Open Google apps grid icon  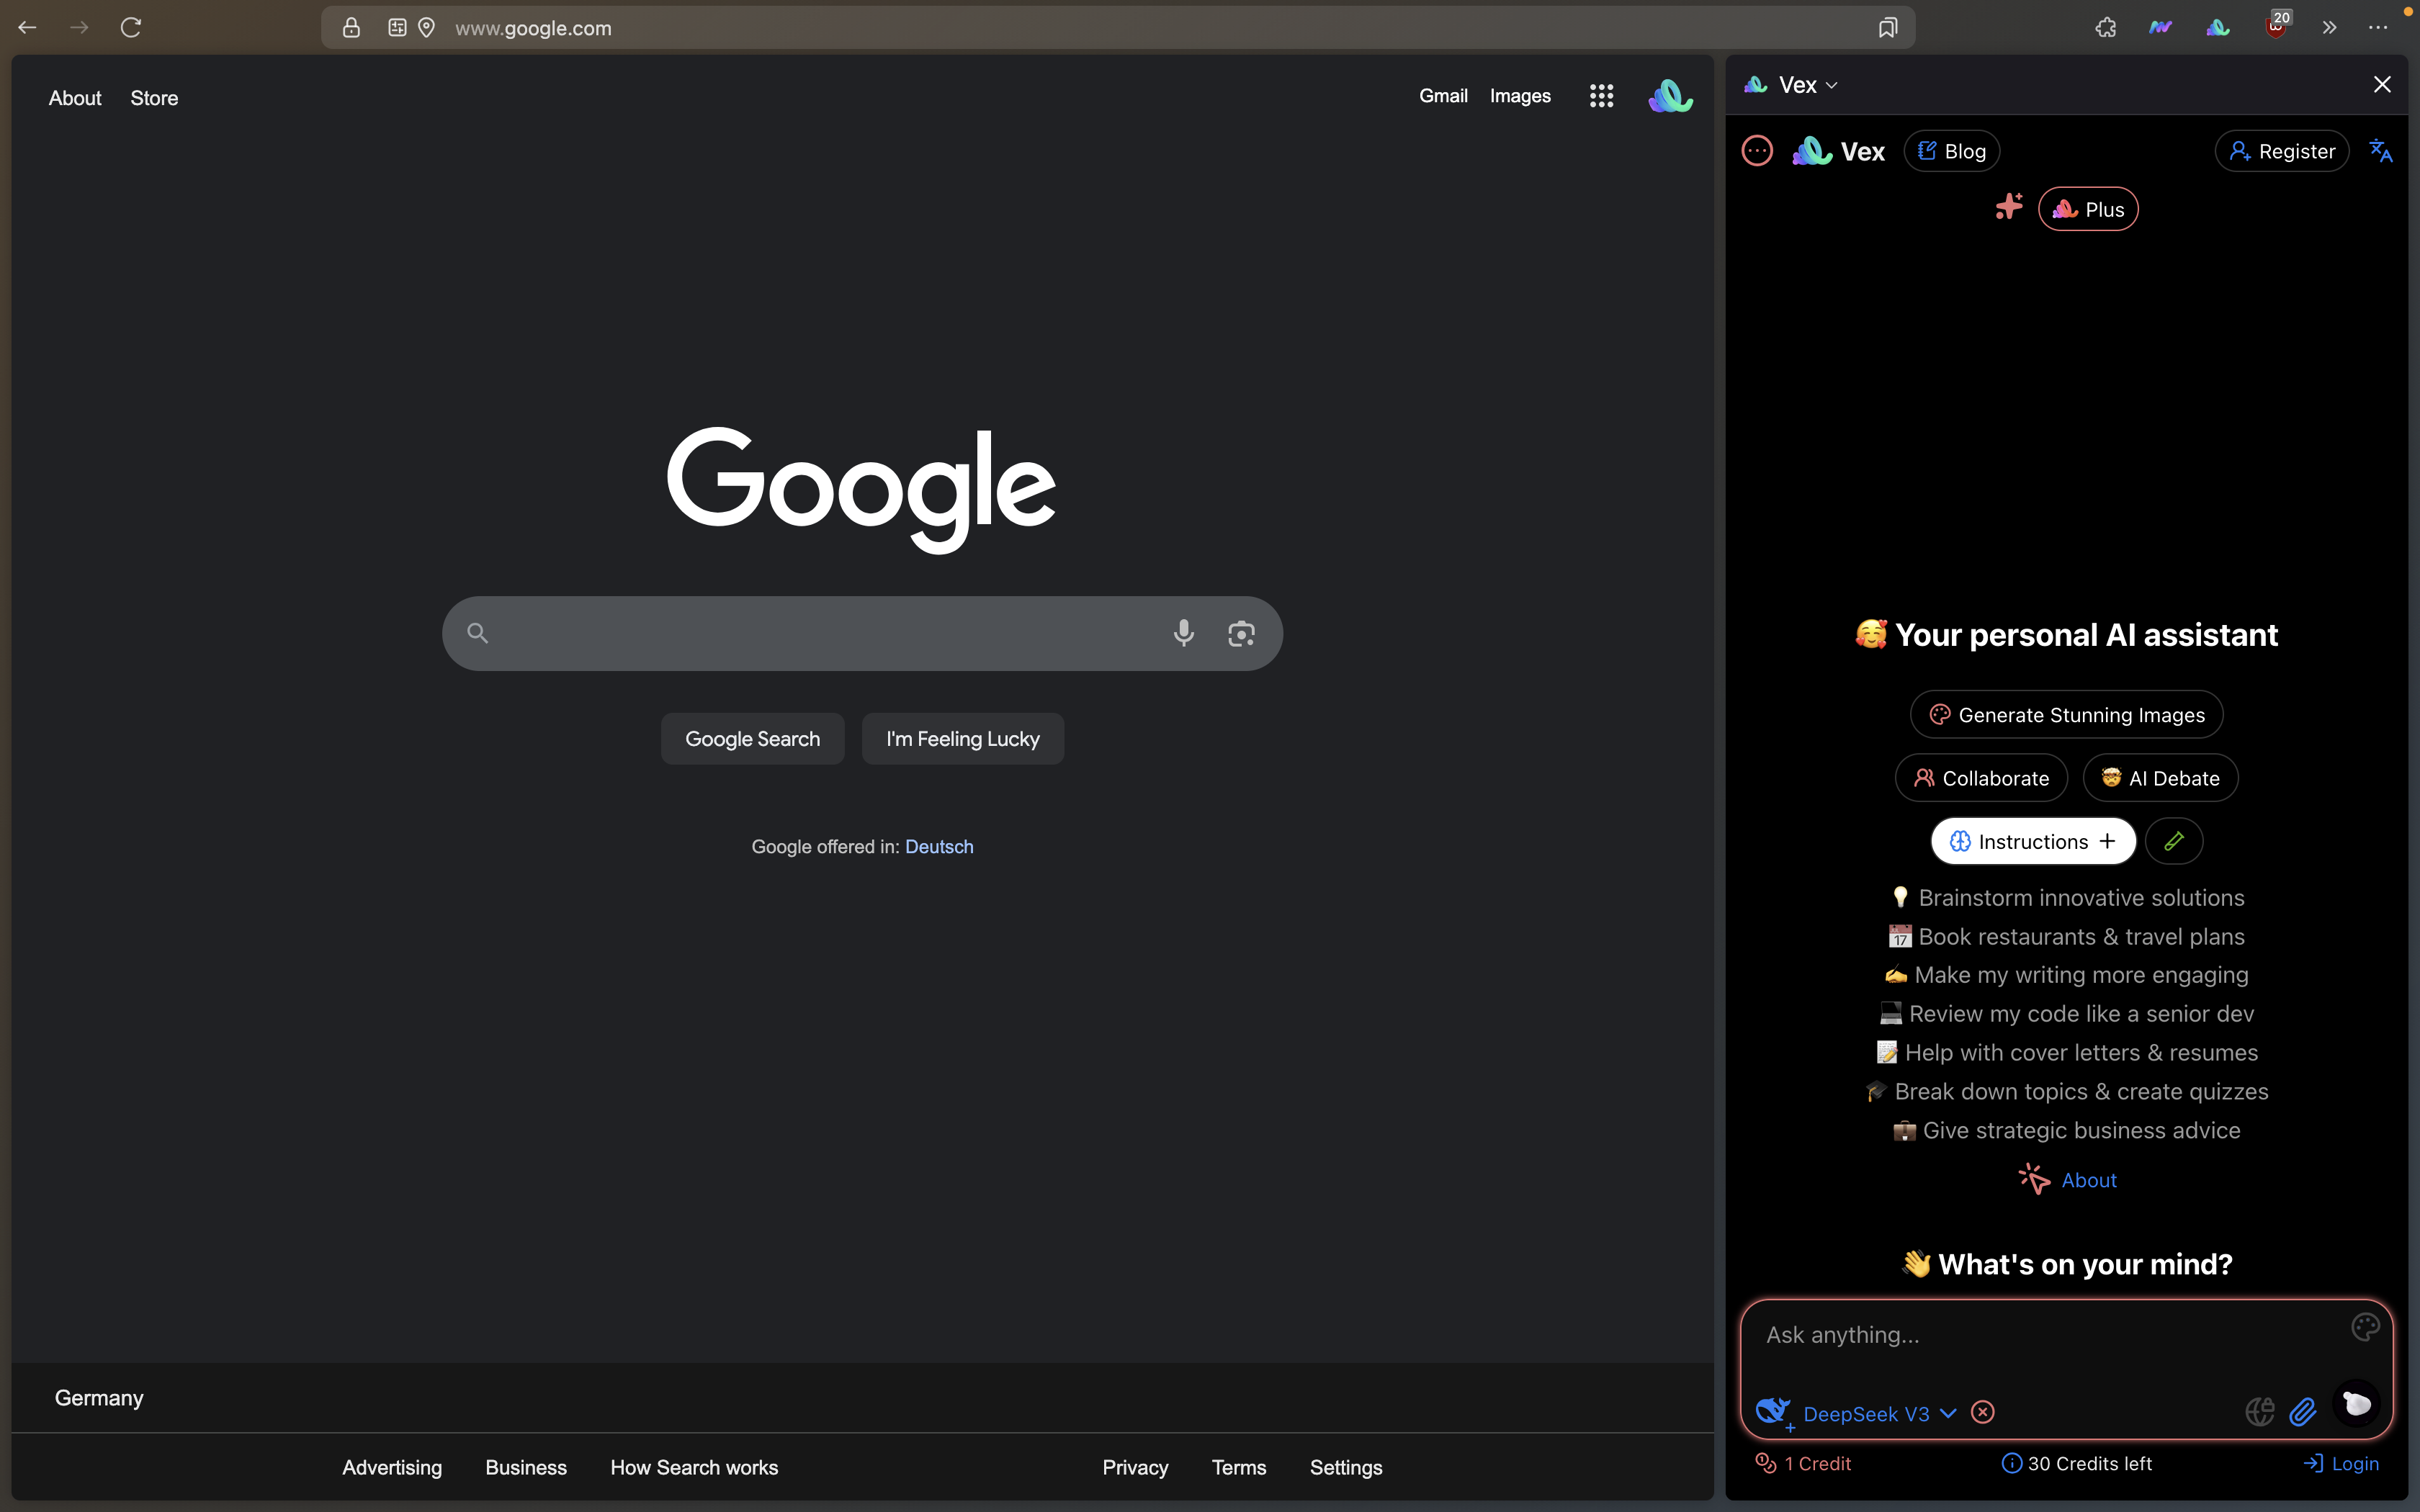tap(1601, 96)
